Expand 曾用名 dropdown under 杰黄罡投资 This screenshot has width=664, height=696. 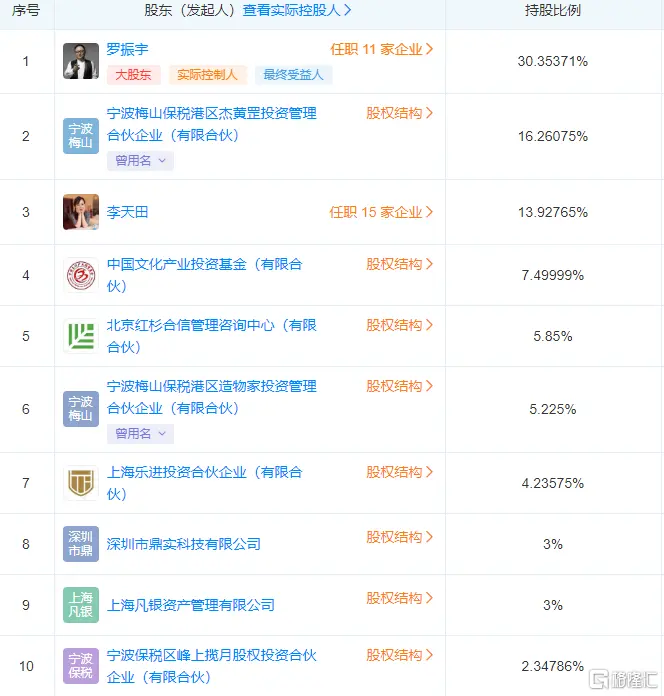coord(140,160)
